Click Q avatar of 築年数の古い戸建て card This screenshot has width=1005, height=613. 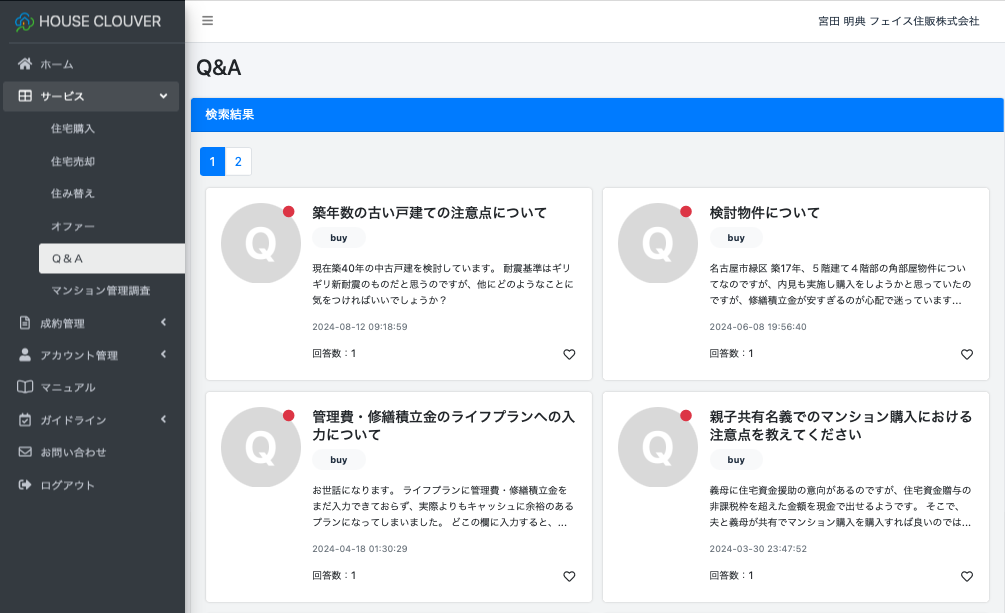pos(261,243)
